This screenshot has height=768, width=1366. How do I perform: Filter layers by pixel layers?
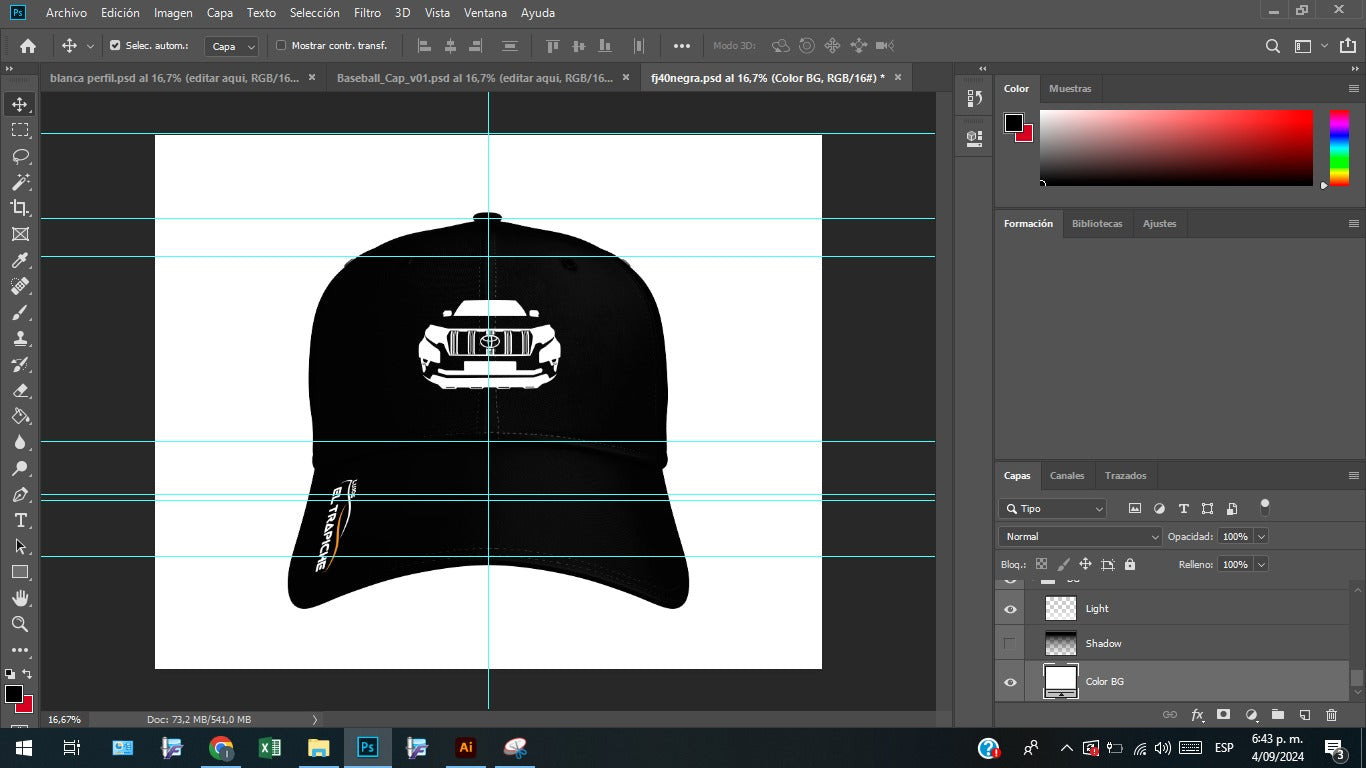point(1135,508)
